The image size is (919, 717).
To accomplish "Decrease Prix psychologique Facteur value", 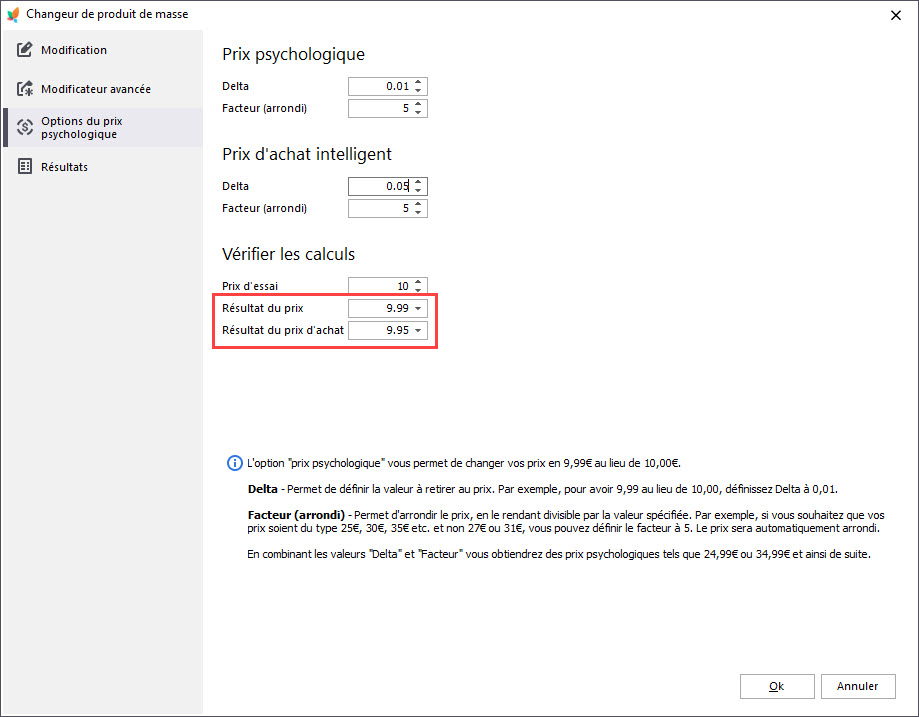I will (x=418, y=112).
